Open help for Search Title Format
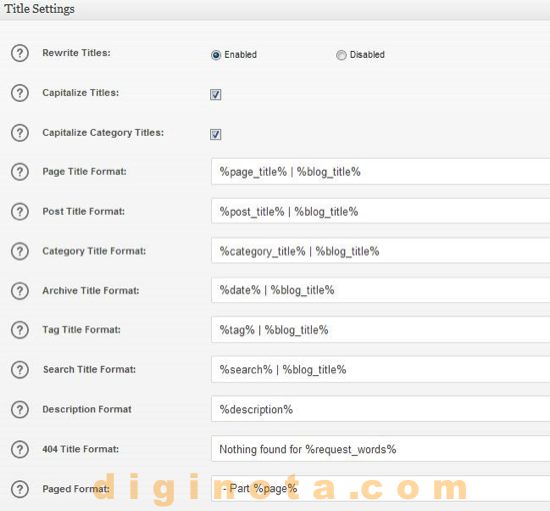The height and width of the screenshot is (511, 550). (x=20, y=370)
